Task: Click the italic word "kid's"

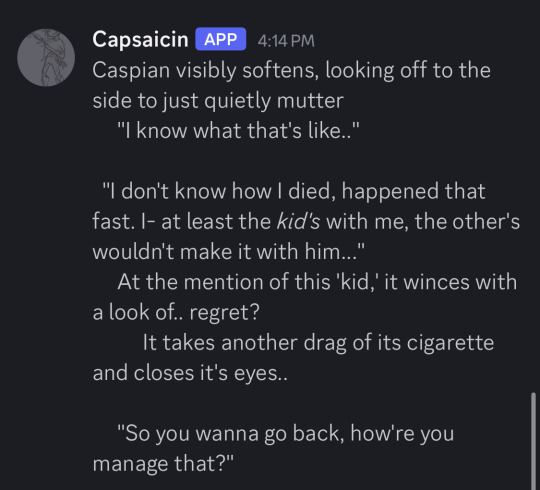Action: [x=298, y=221]
